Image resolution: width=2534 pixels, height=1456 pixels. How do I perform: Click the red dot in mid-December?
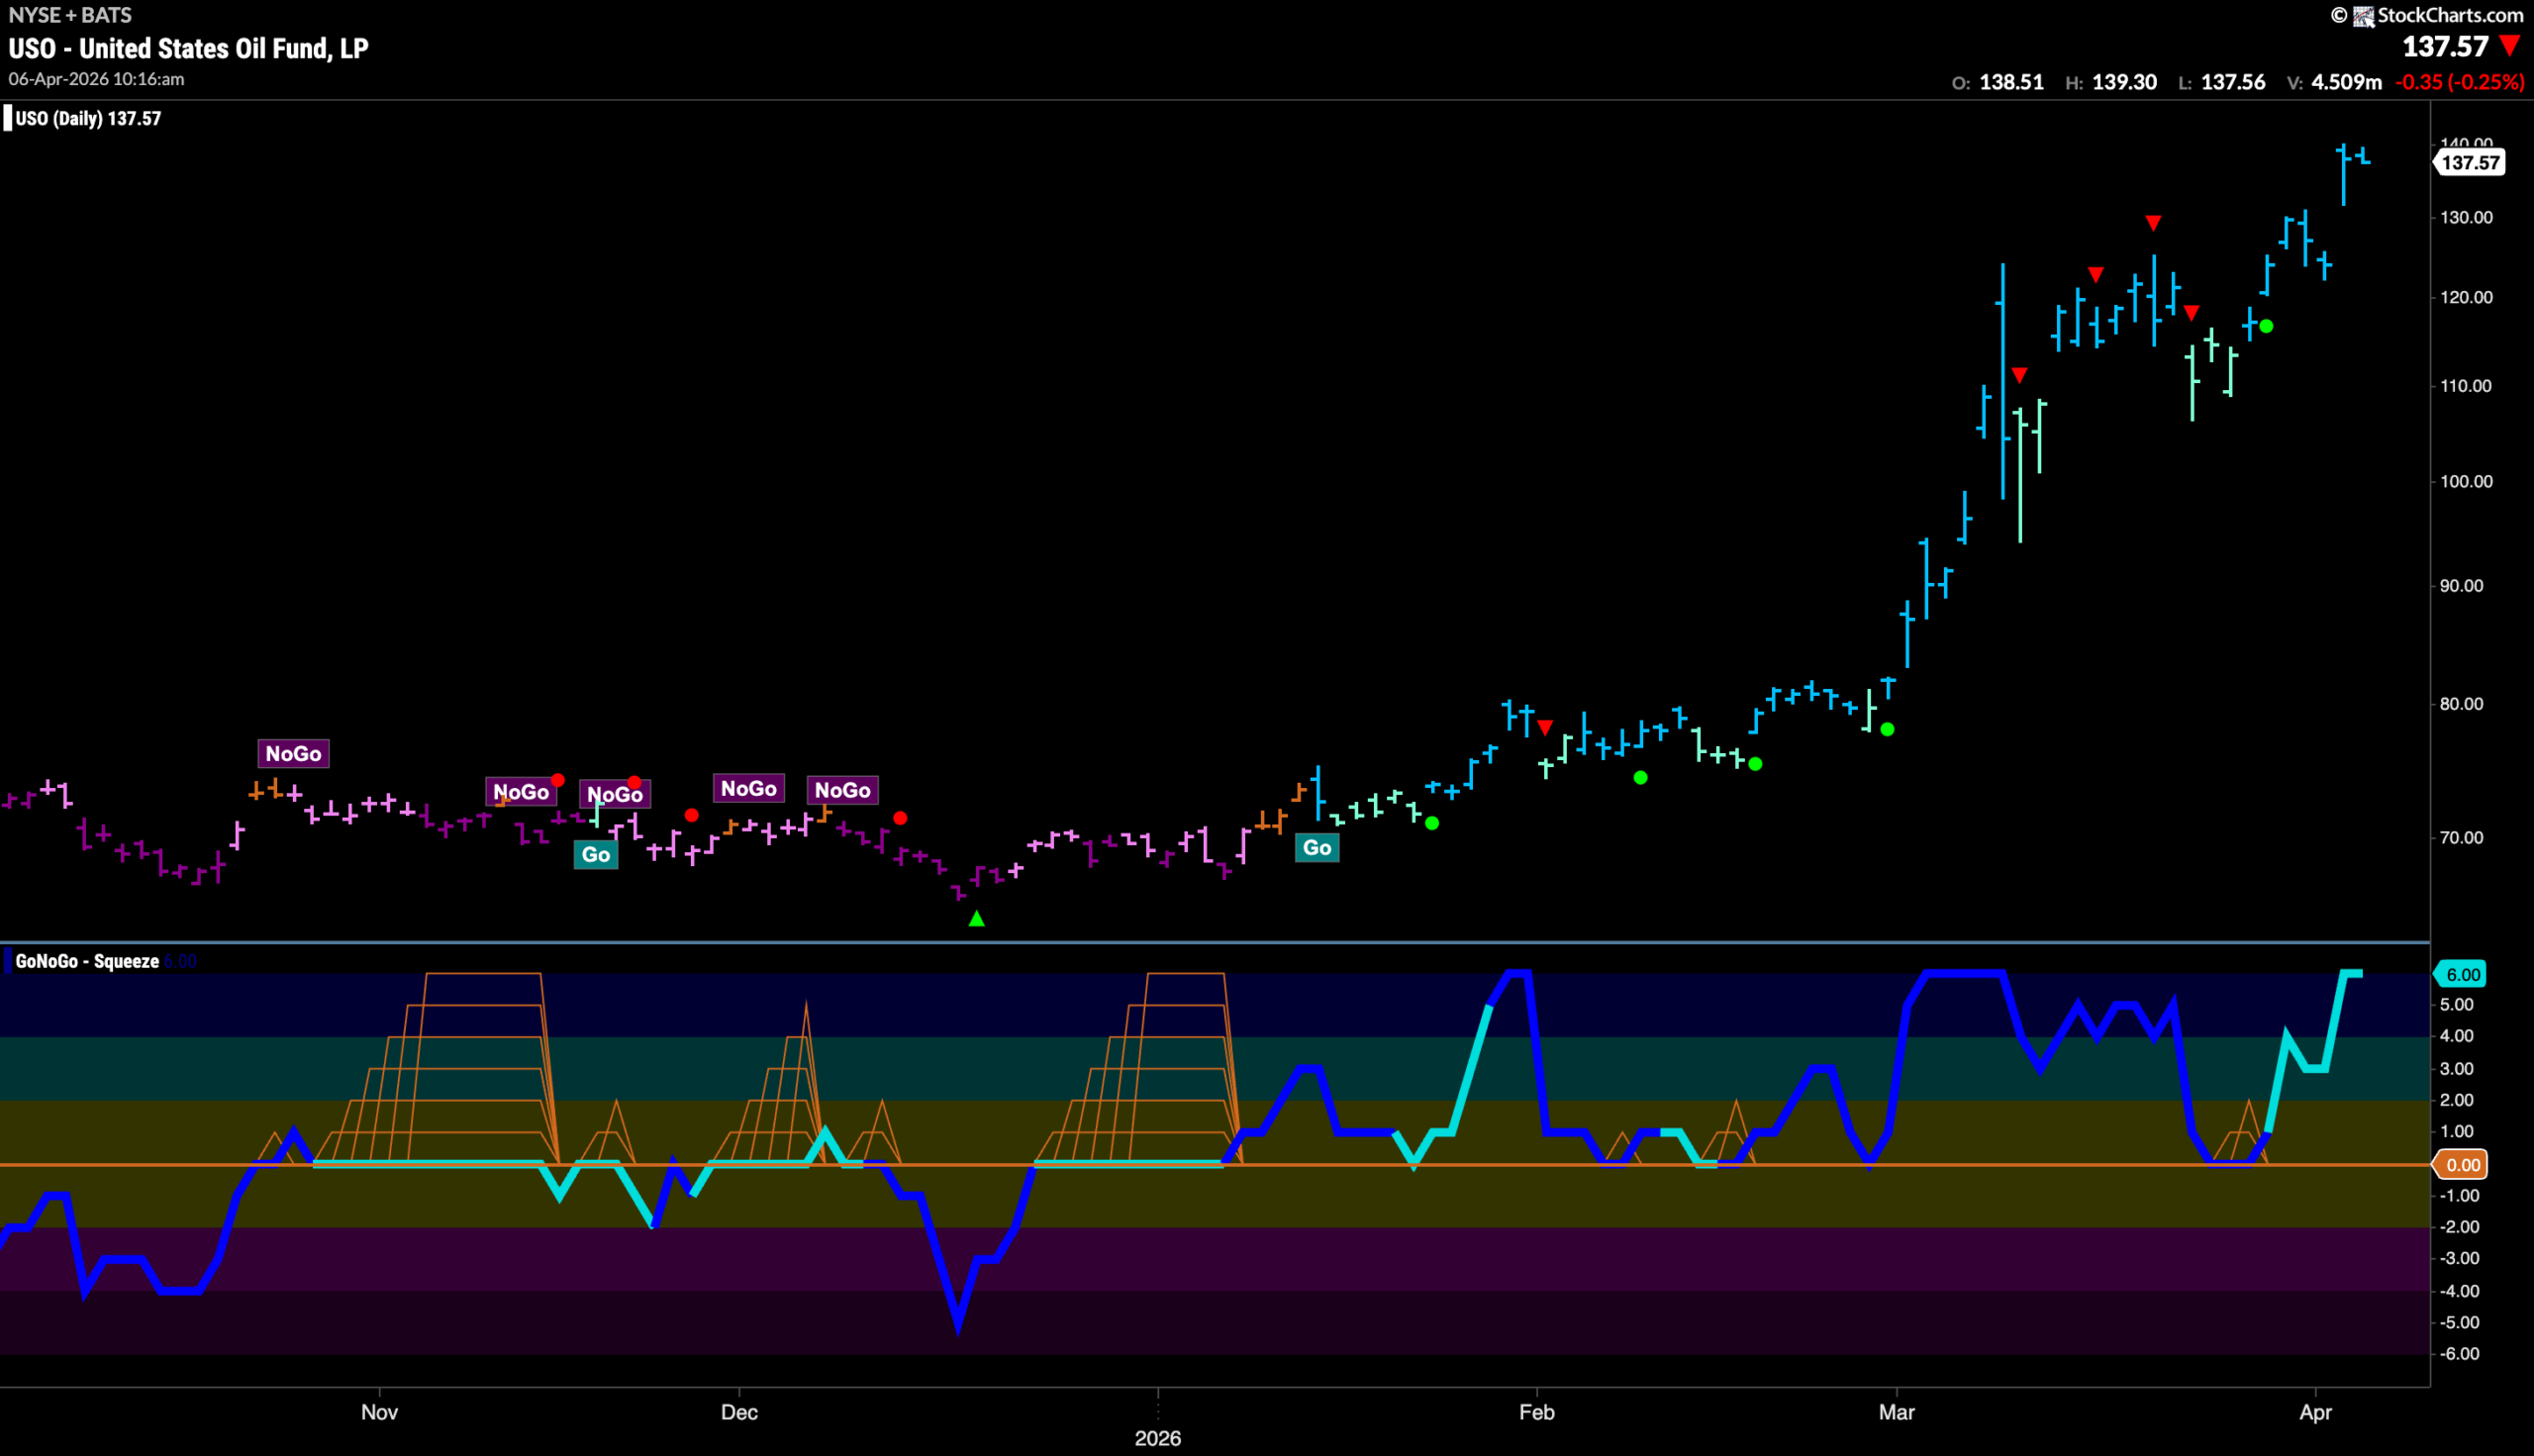pos(900,818)
